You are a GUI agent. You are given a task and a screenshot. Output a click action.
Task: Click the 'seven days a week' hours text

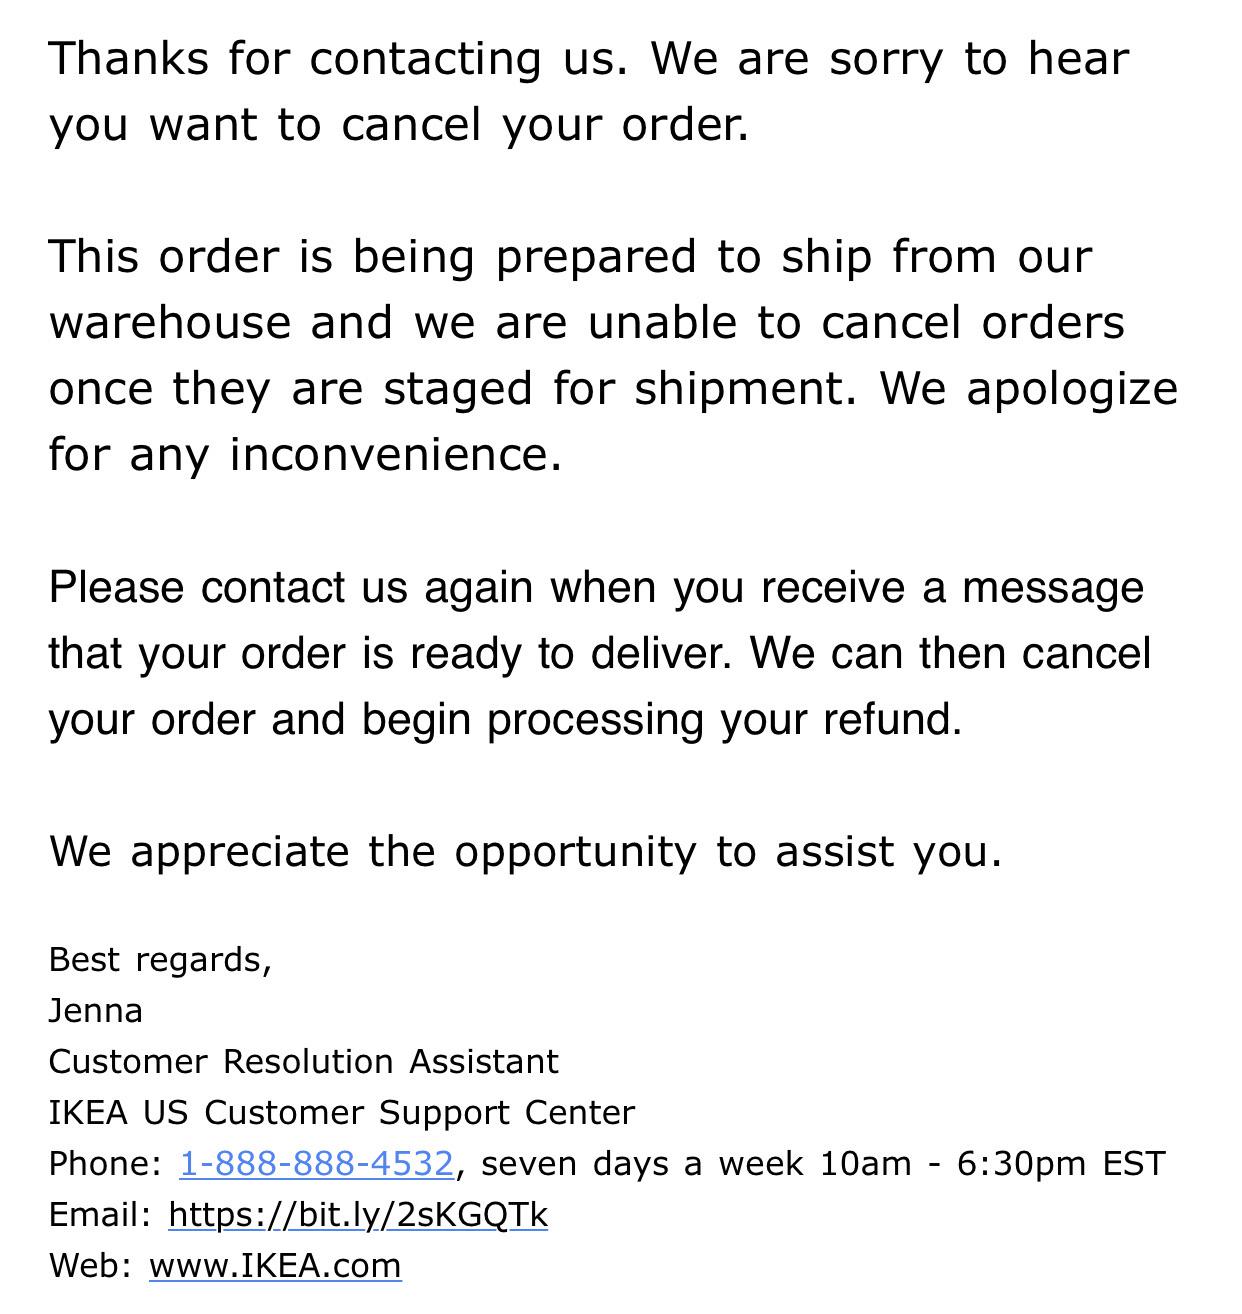click(x=641, y=1163)
